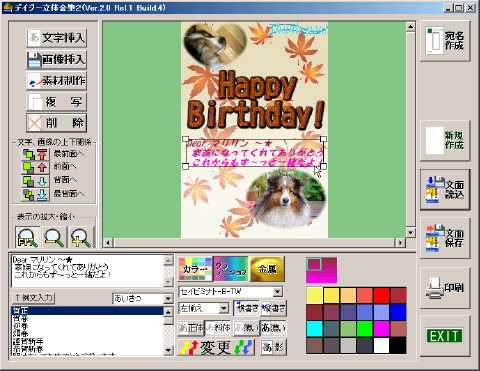Choose the グラデーション gradient color mode
The height and width of the screenshot is (371, 480).
pyautogui.click(x=231, y=269)
